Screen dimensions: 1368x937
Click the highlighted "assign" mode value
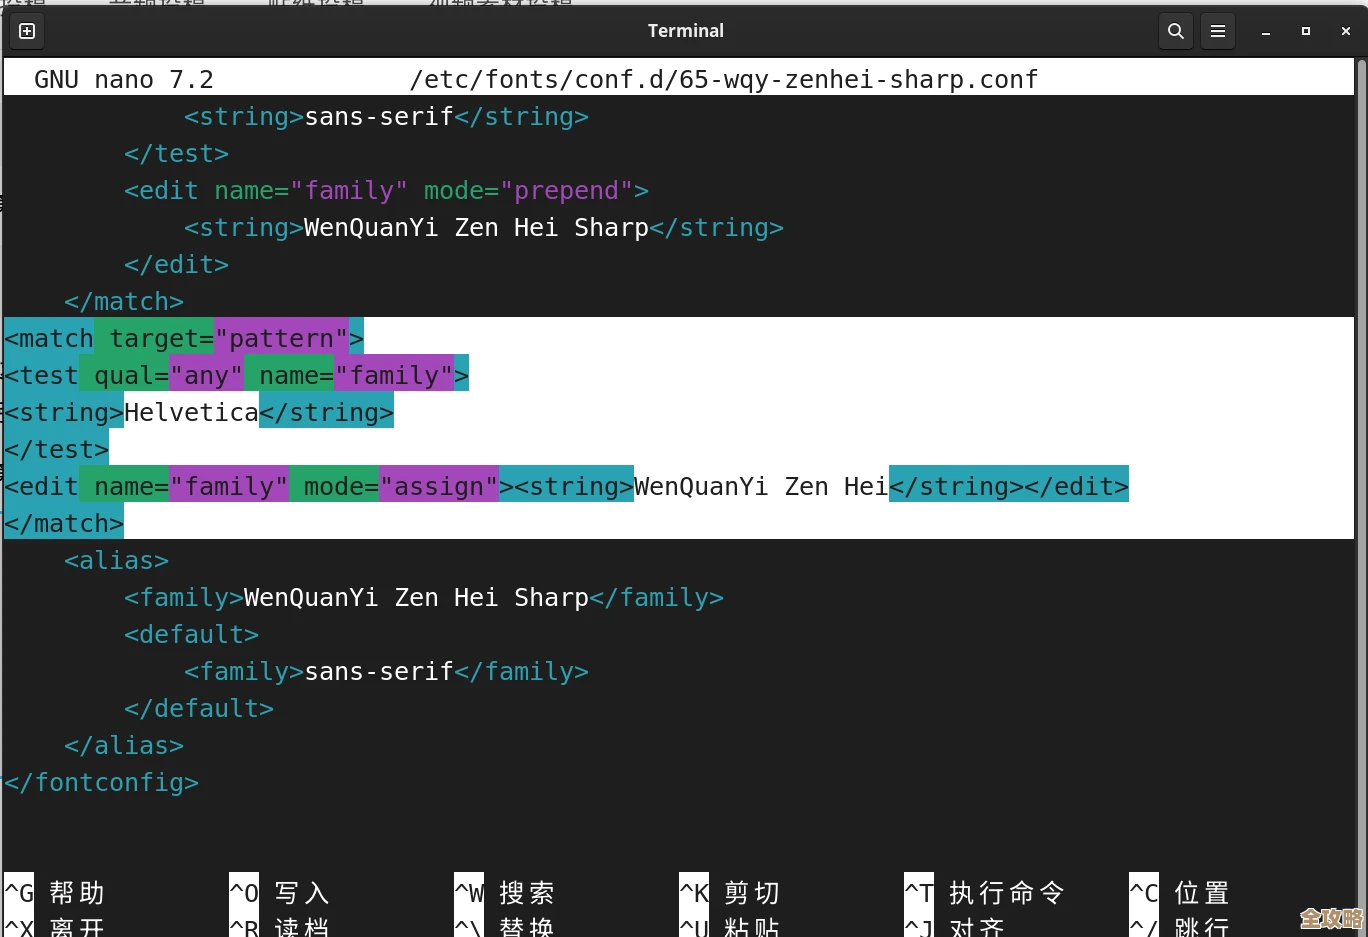[x=439, y=487]
